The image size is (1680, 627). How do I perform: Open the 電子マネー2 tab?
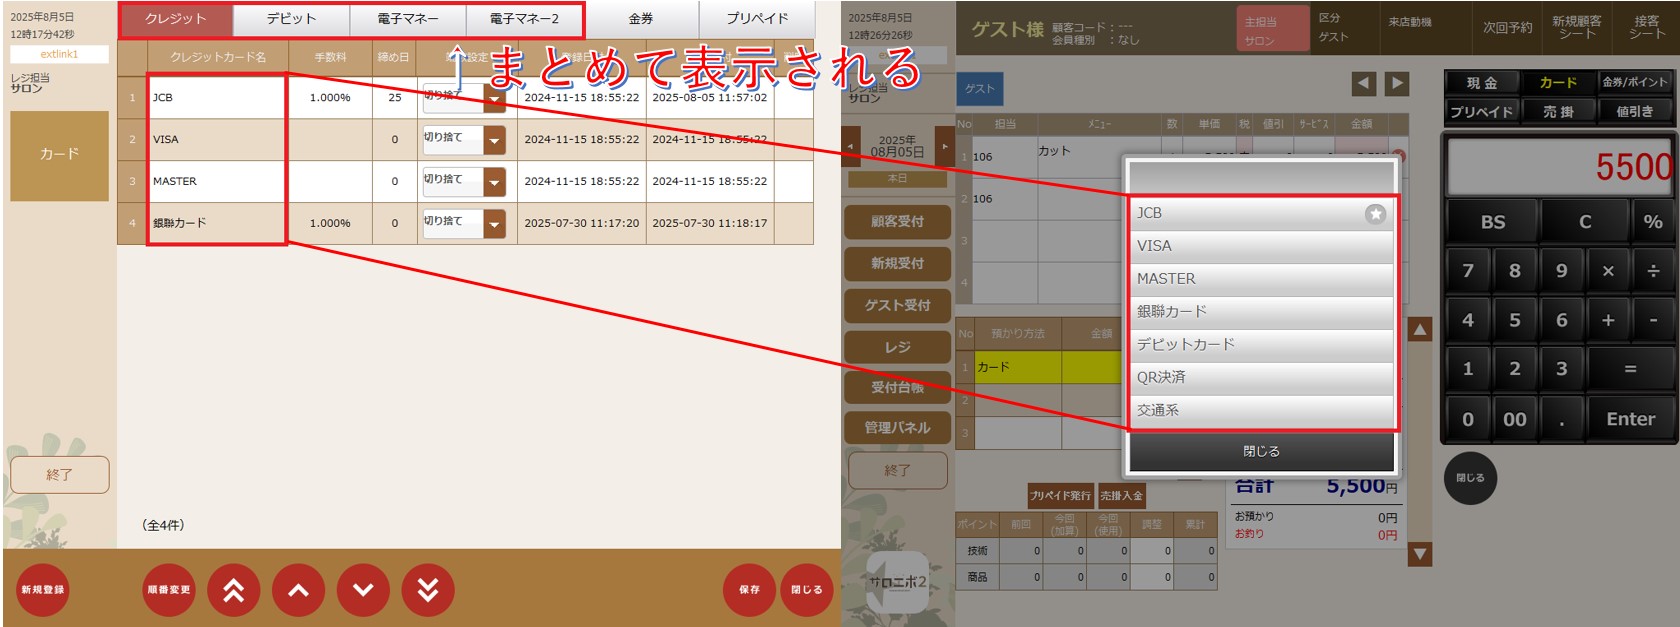(524, 19)
